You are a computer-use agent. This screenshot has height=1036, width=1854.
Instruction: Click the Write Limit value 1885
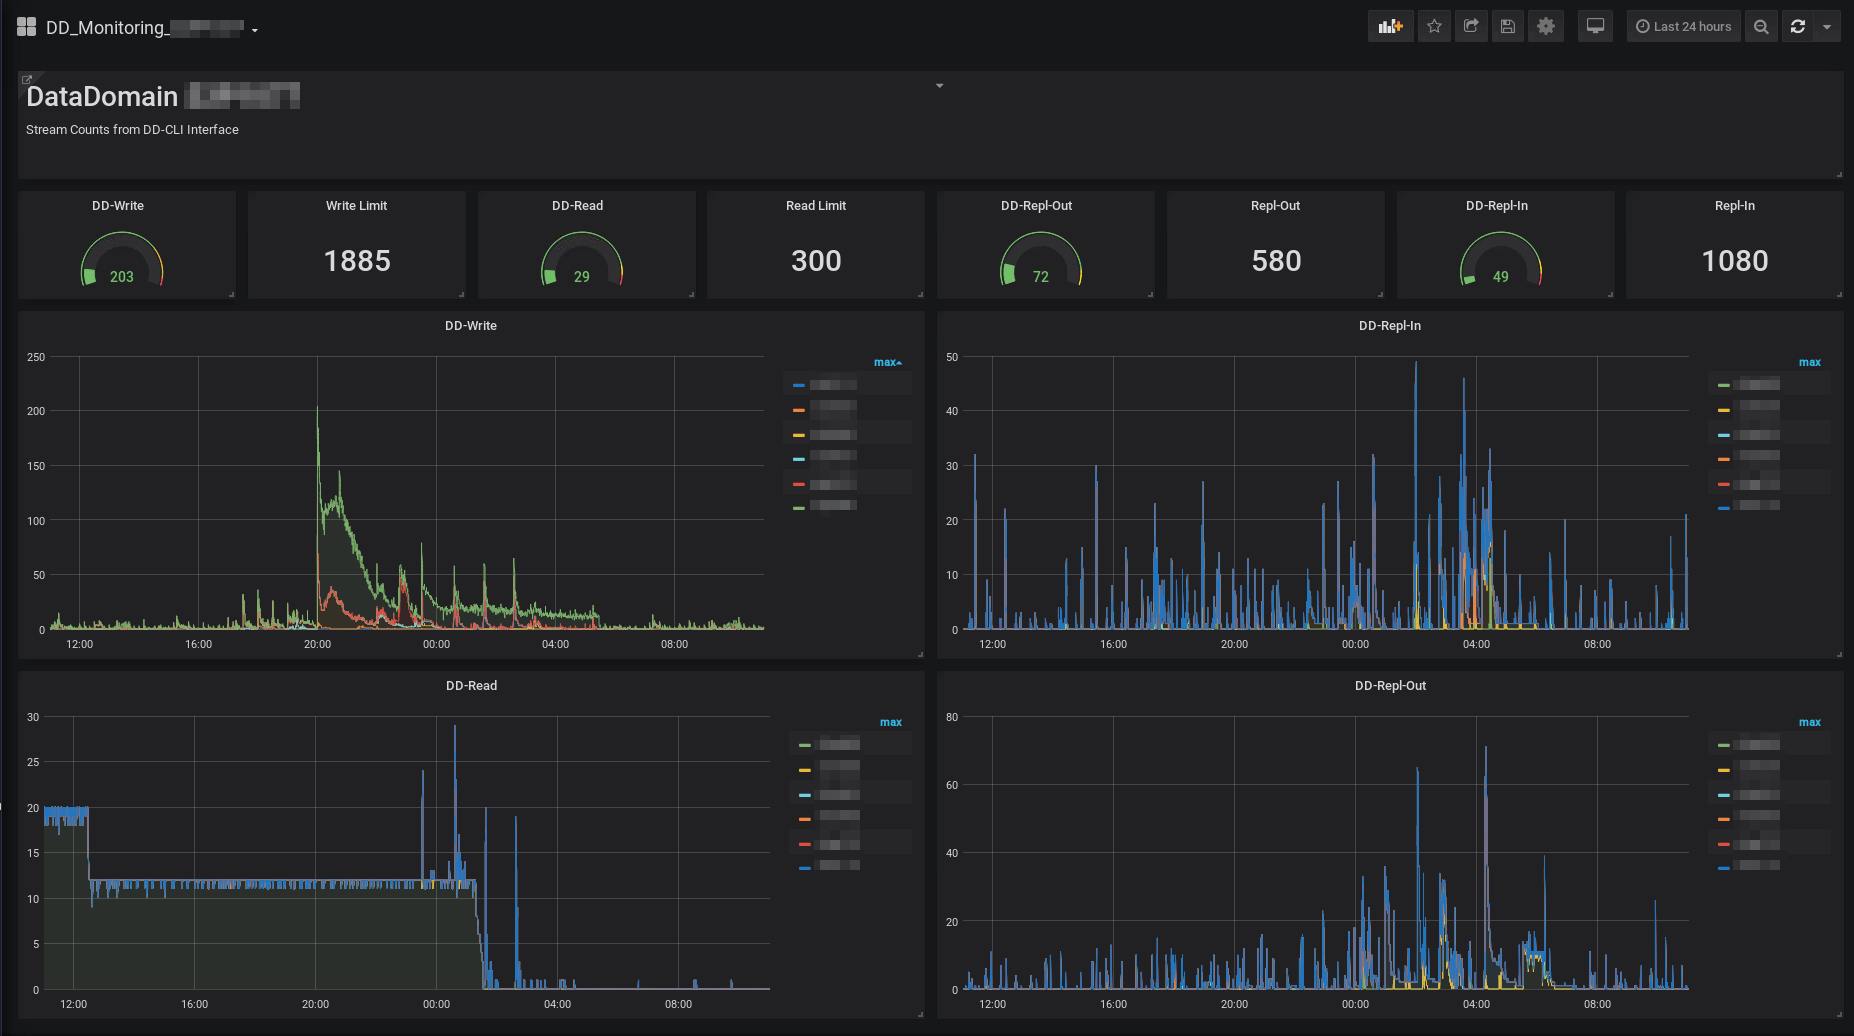point(357,261)
